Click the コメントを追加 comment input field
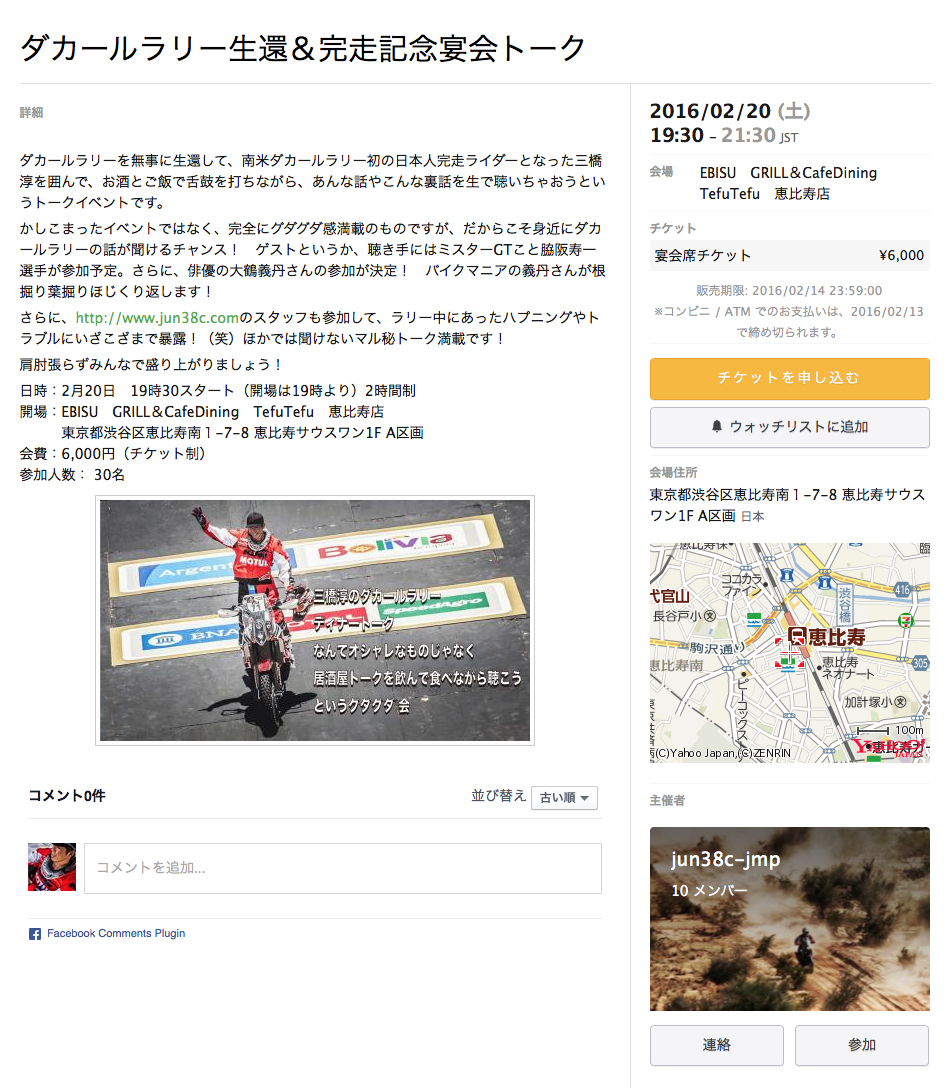The width and height of the screenshot is (951, 1088). point(343,868)
